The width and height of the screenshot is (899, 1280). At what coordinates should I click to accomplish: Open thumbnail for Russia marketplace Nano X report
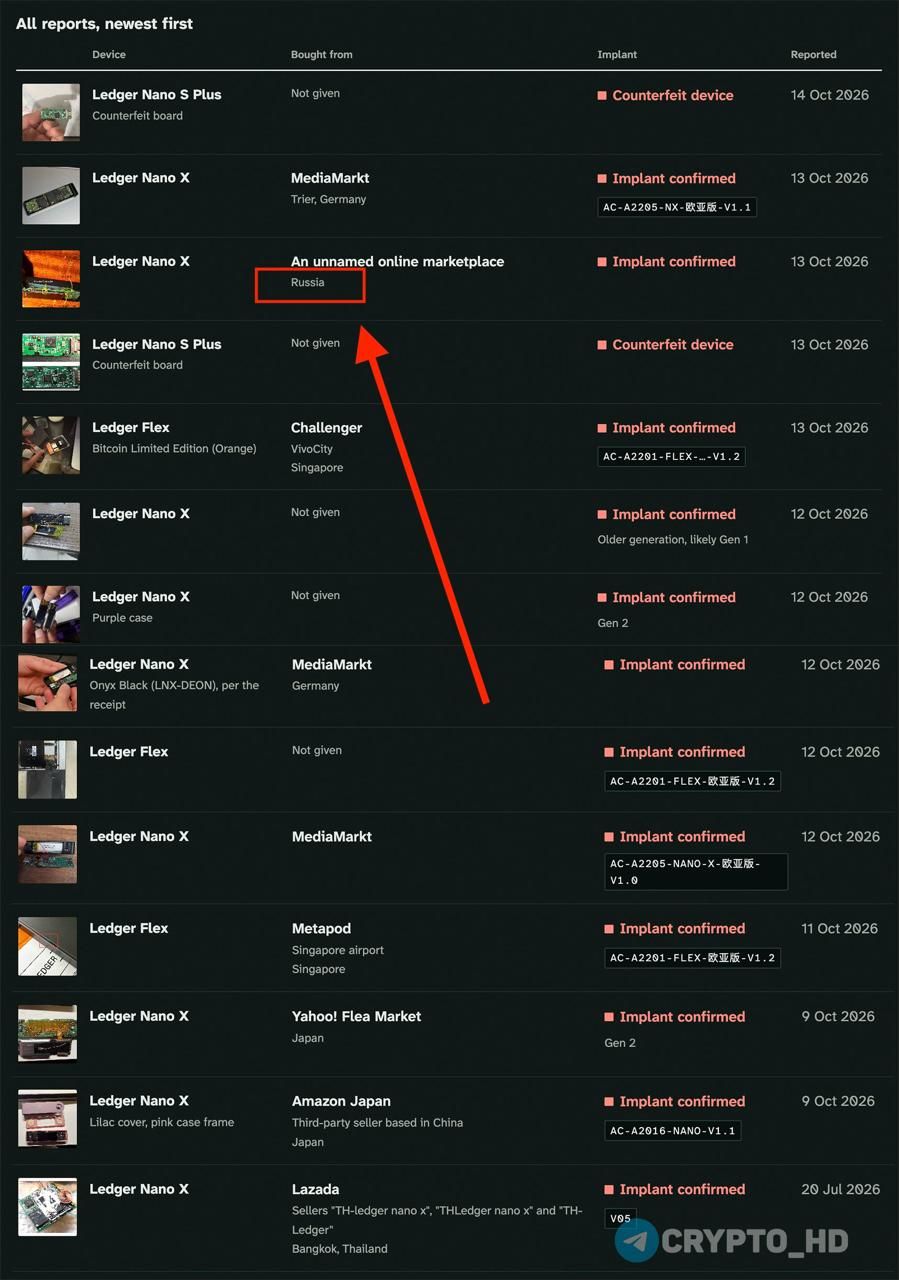tap(51, 279)
